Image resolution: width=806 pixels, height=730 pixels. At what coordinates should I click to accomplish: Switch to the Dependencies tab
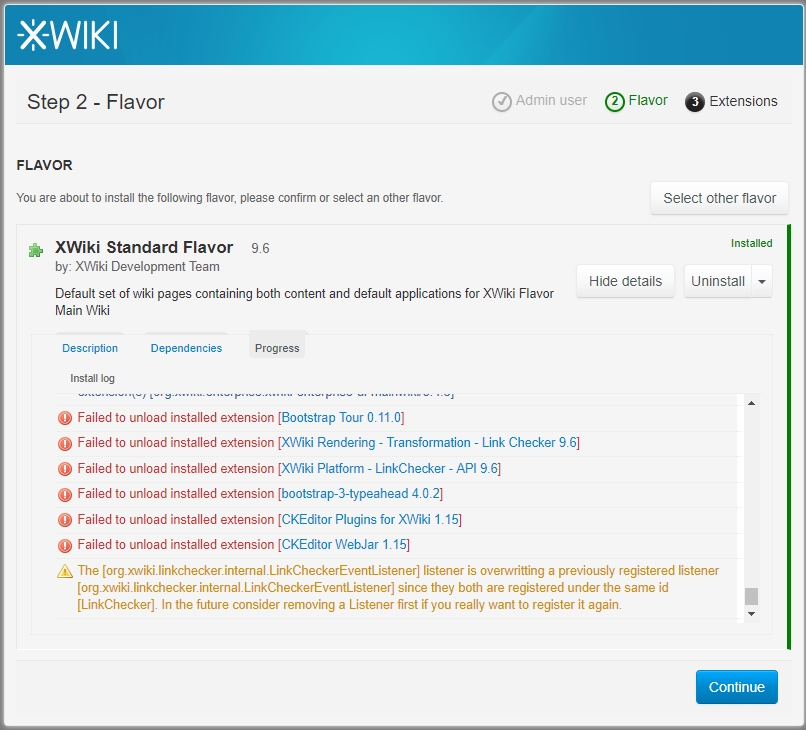(186, 348)
